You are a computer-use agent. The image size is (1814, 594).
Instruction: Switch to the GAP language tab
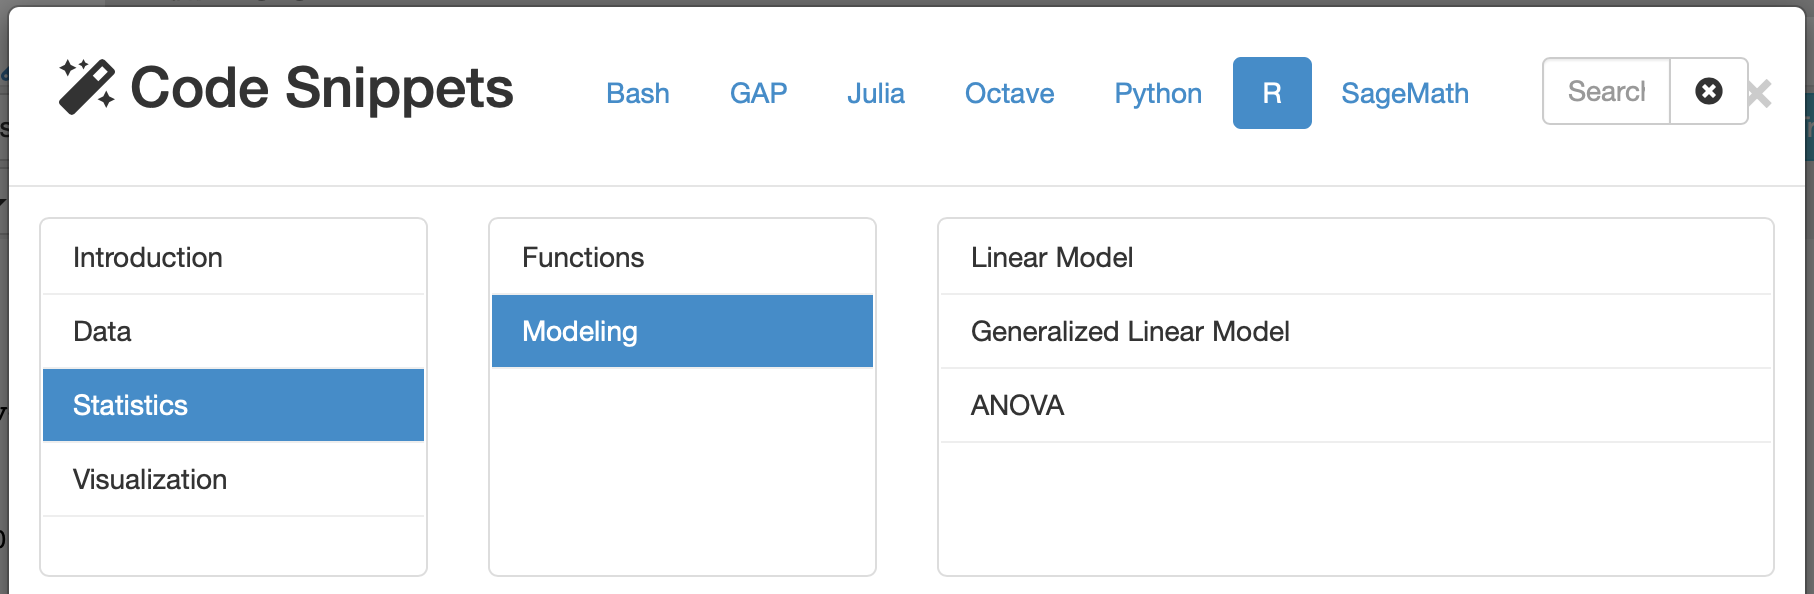point(758,93)
